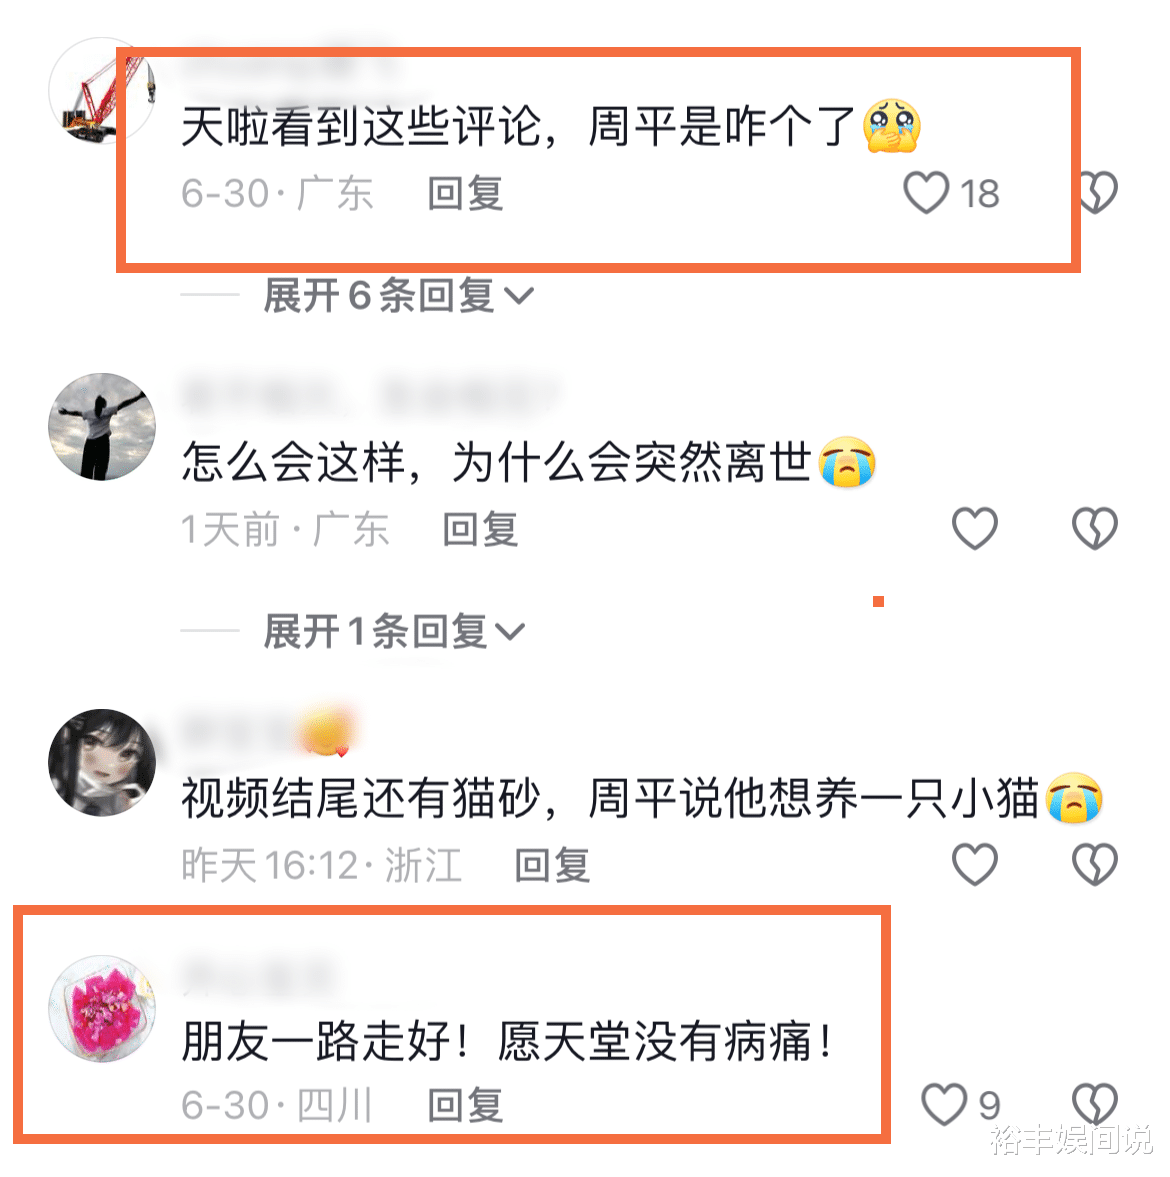The image size is (1170, 1177).
Task: Open the crane avatar profile
Action: pyautogui.click(x=101, y=91)
